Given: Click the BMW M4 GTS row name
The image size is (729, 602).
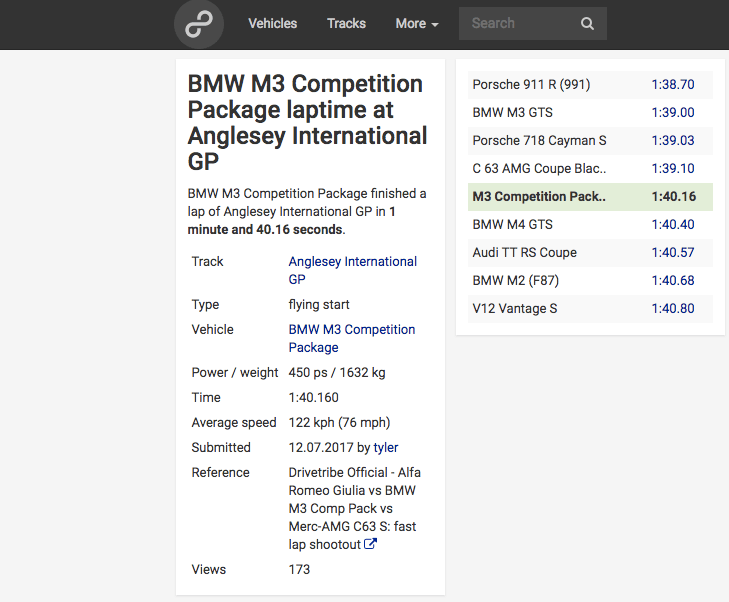Looking at the screenshot, I should pyautogui.click(x=512, y=225).
